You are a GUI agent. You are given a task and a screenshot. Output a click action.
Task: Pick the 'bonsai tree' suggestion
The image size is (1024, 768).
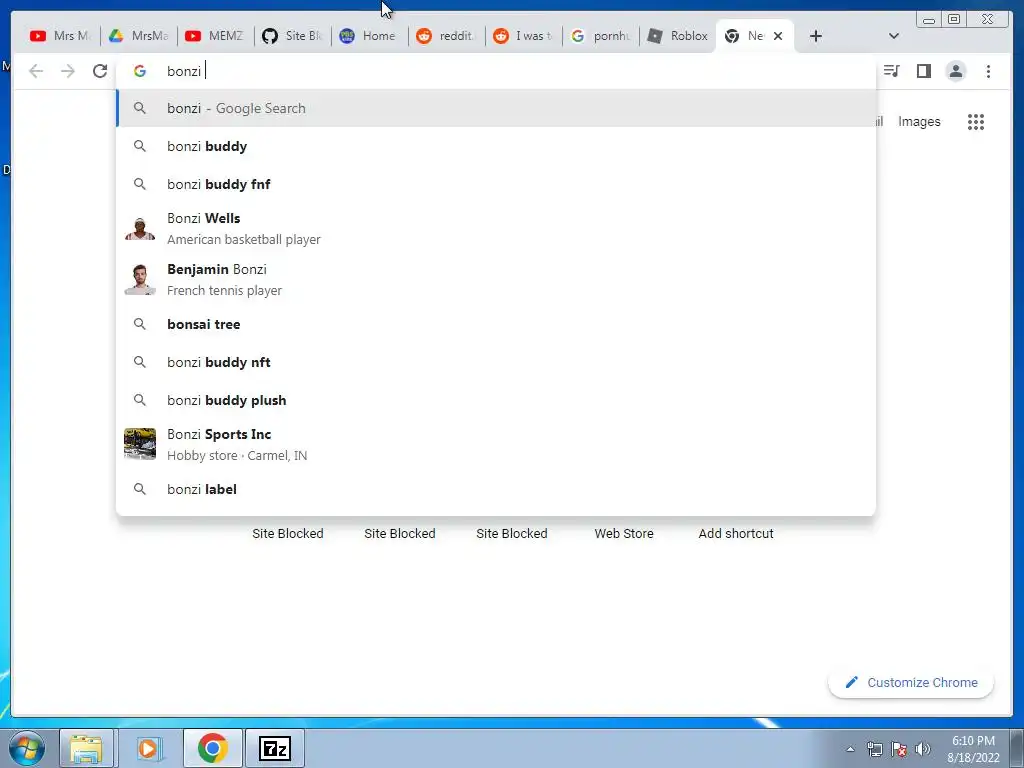pyautogui.click(x=496, y=324)
